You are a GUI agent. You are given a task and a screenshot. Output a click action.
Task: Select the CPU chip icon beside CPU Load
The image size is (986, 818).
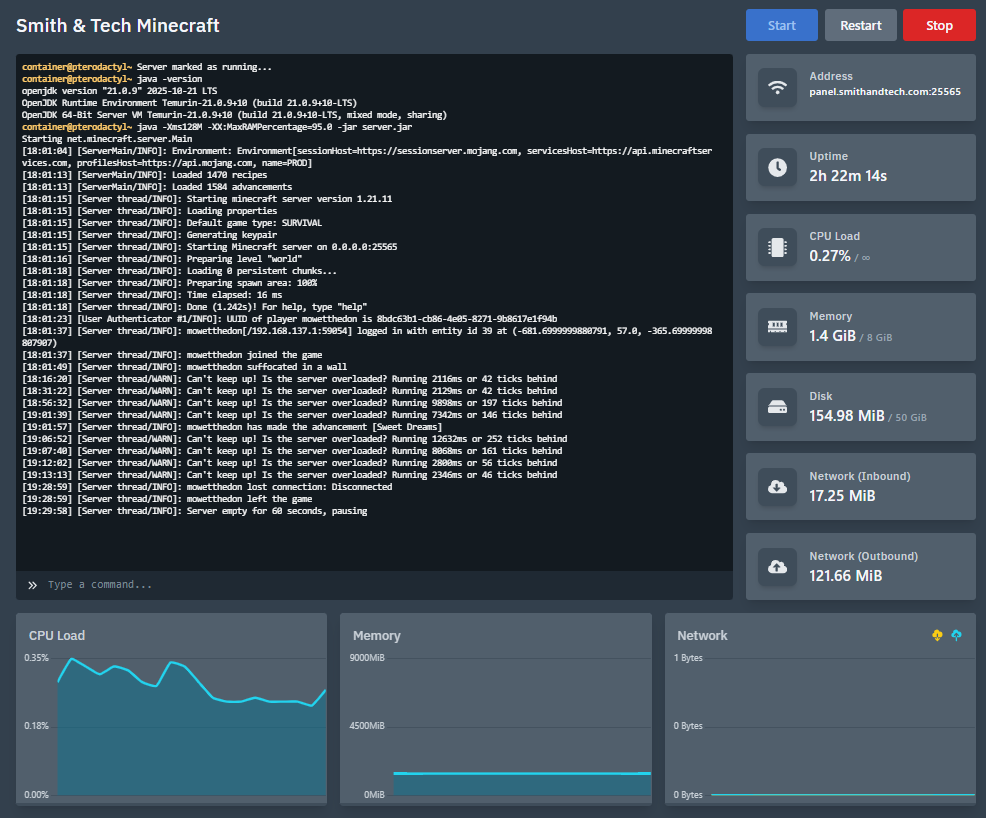click(x=777, y=247)
